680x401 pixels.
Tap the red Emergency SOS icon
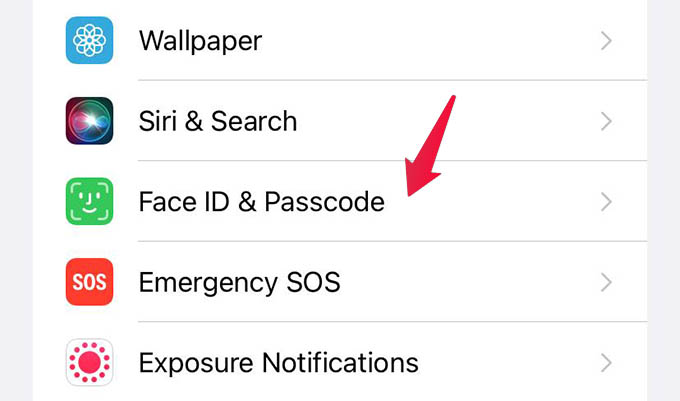89,281
